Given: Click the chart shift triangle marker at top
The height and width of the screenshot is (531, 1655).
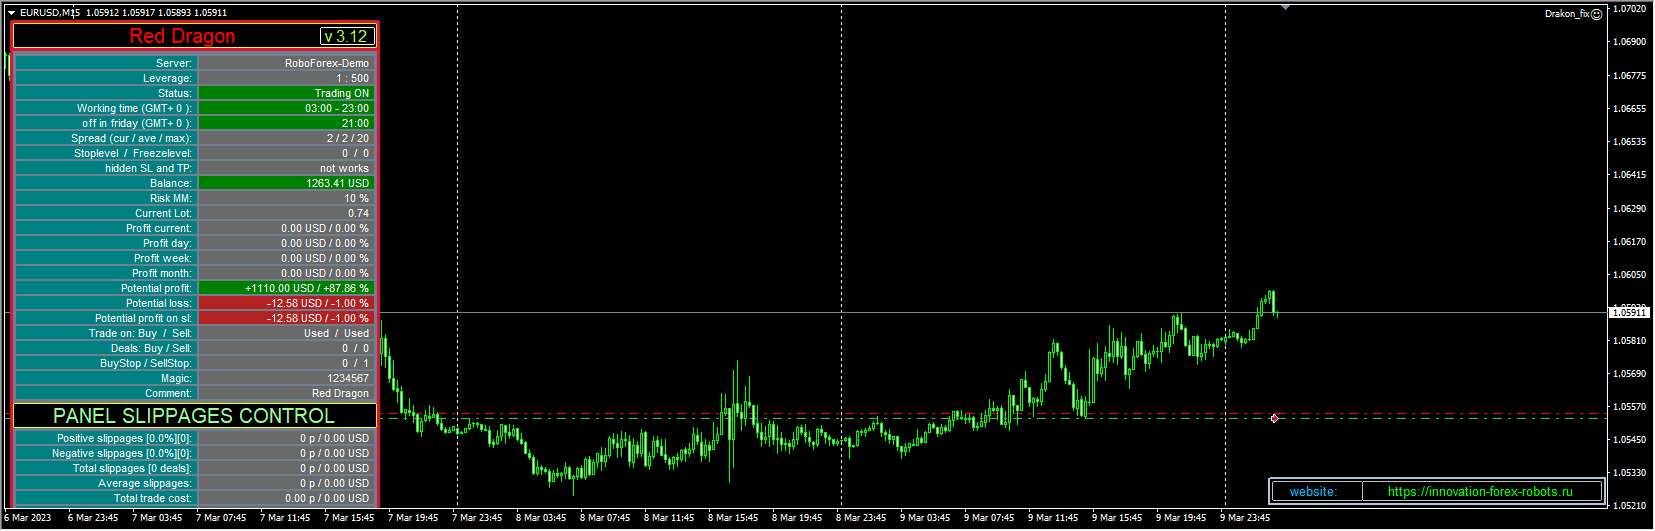Looking at the screenshot, I should [1285, 7].
